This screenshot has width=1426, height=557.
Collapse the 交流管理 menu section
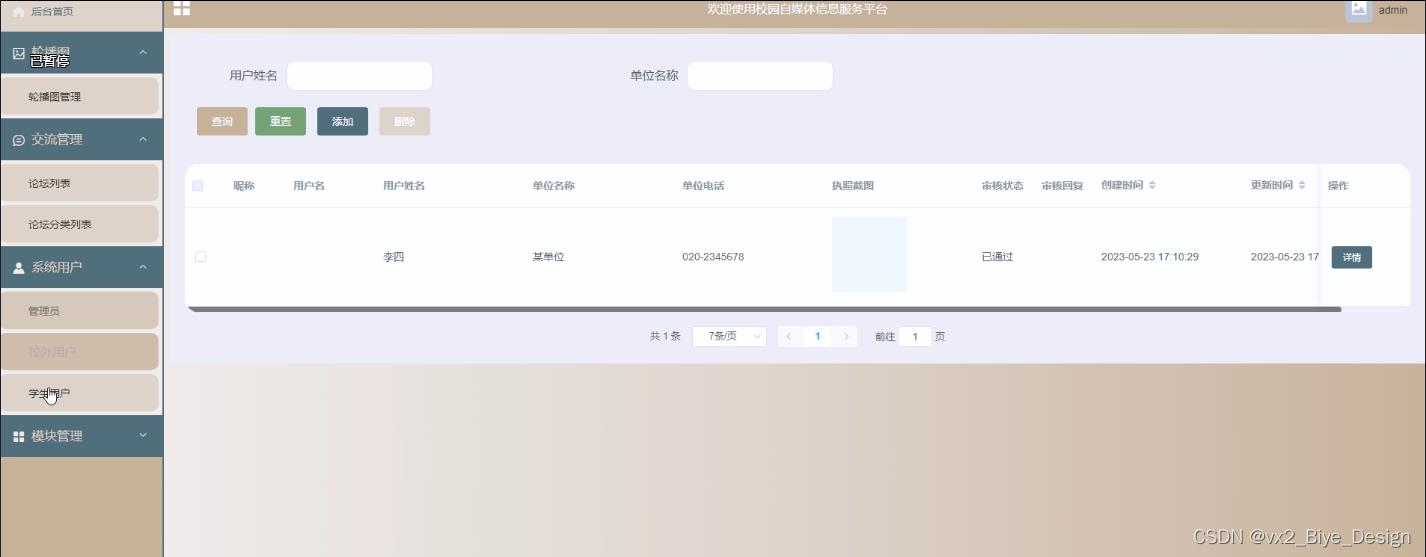143,139
